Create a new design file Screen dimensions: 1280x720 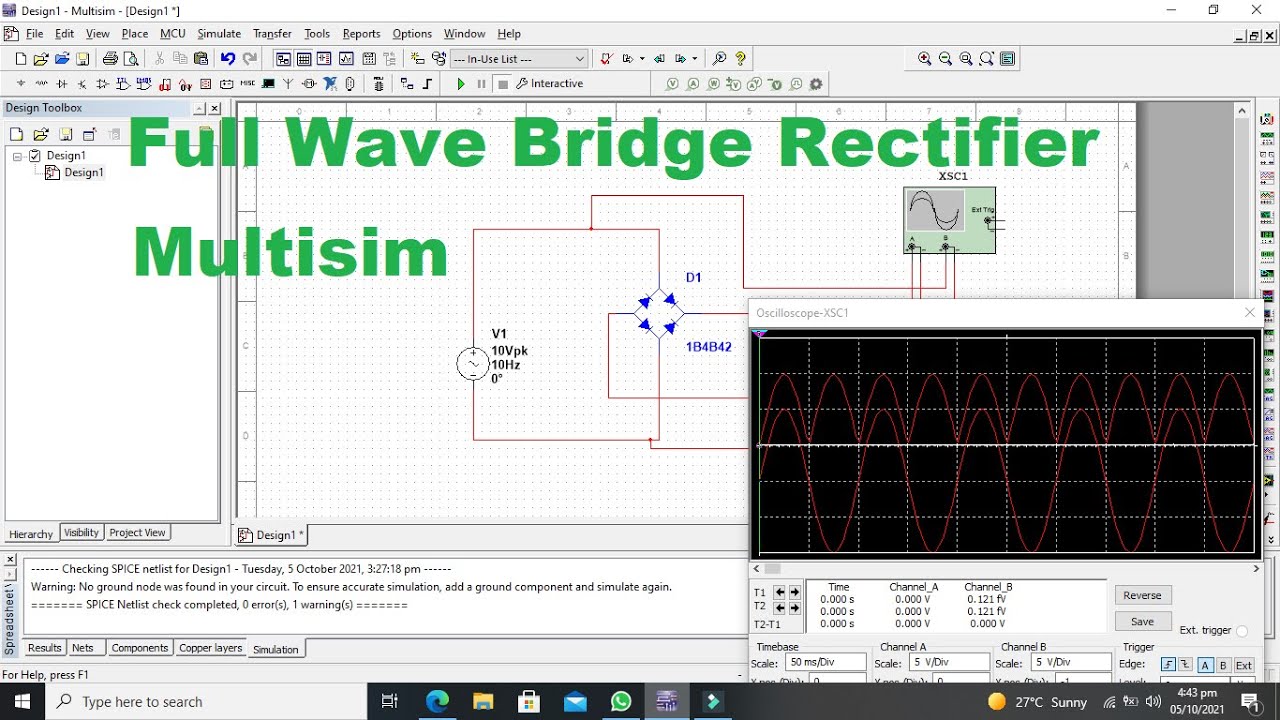pos(21,59)
